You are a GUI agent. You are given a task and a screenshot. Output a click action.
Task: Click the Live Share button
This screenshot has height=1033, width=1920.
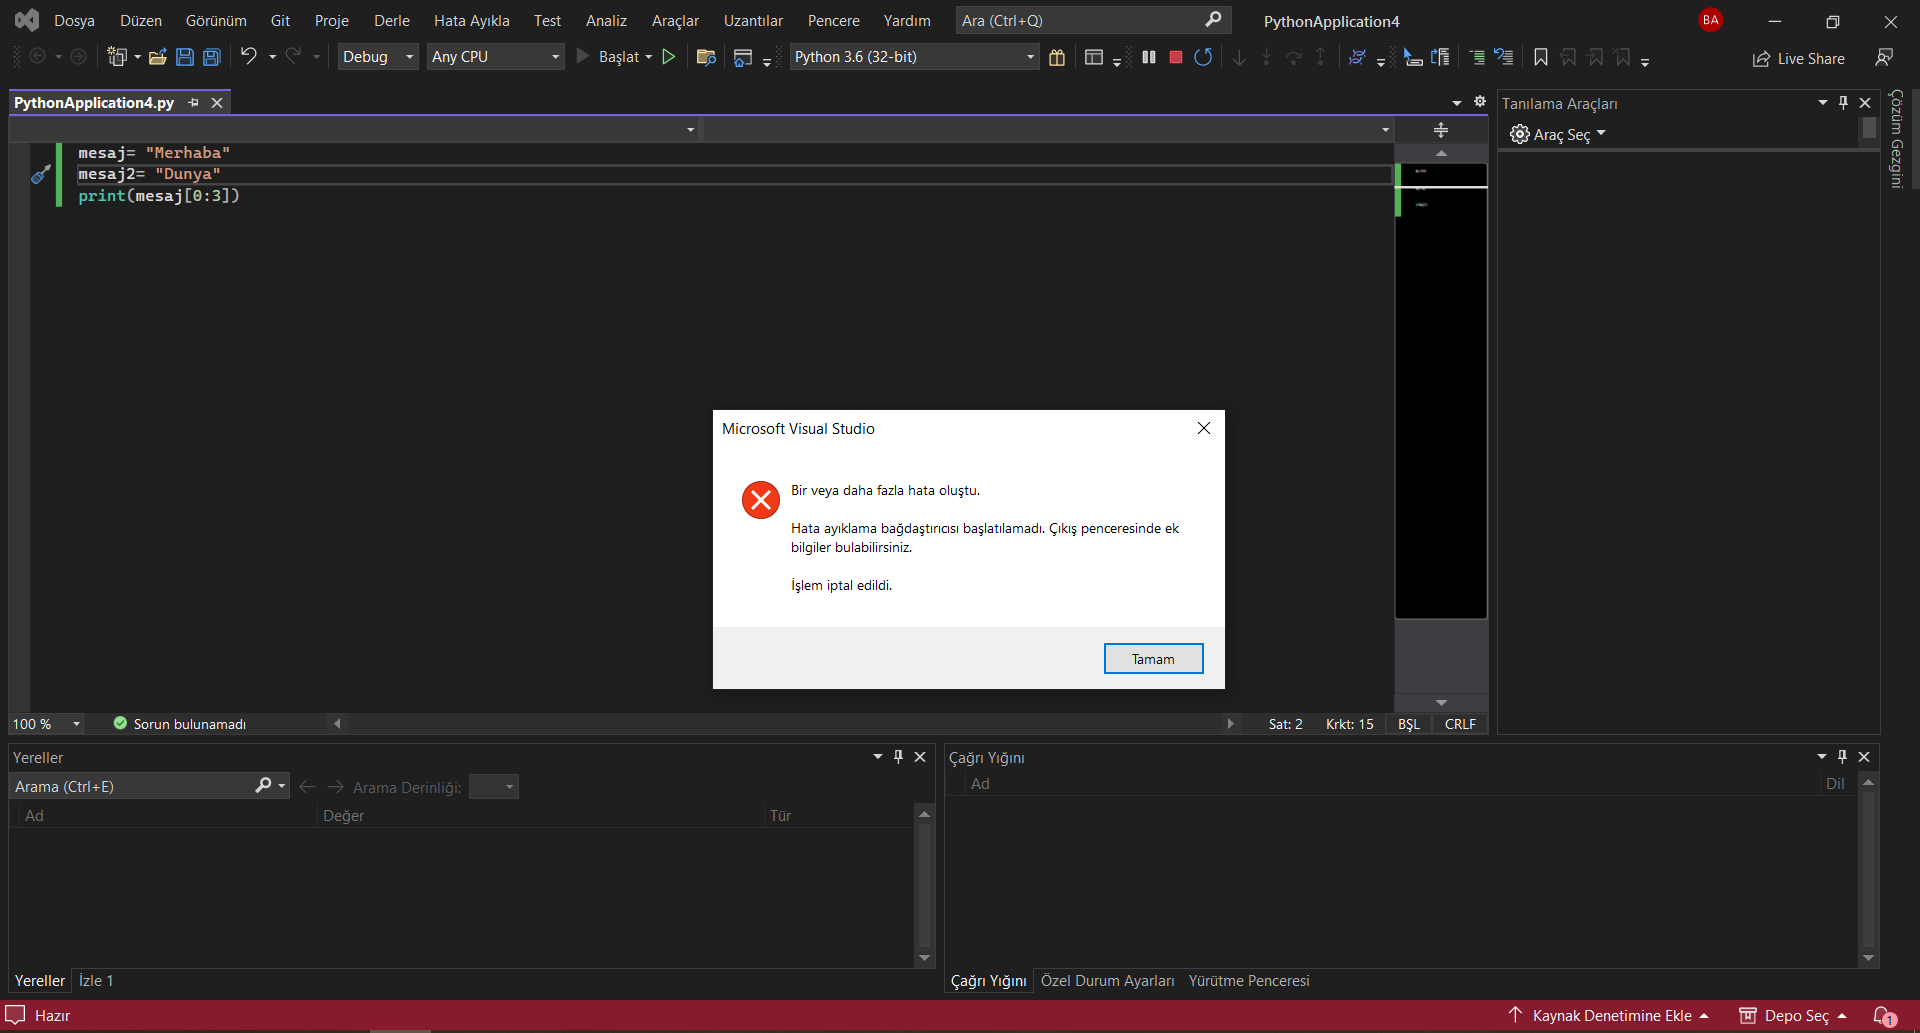click(1799, 59)
